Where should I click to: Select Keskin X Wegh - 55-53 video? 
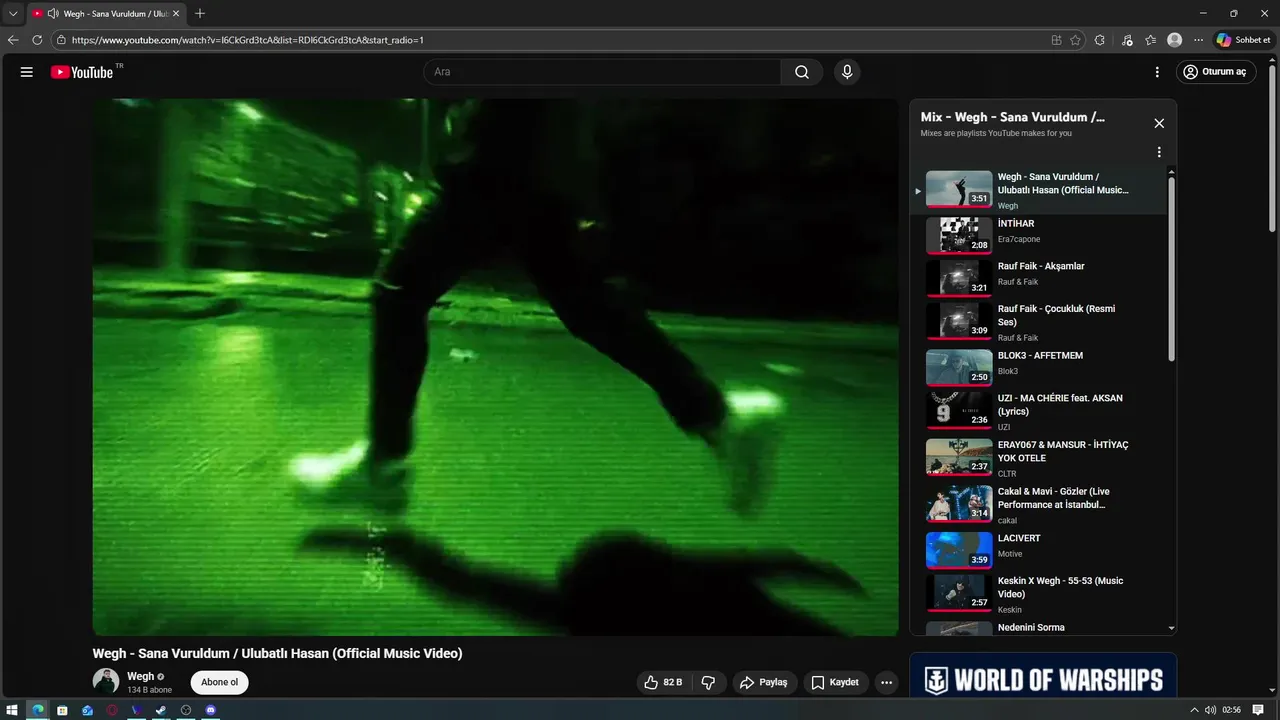[x=1040, y=594]
